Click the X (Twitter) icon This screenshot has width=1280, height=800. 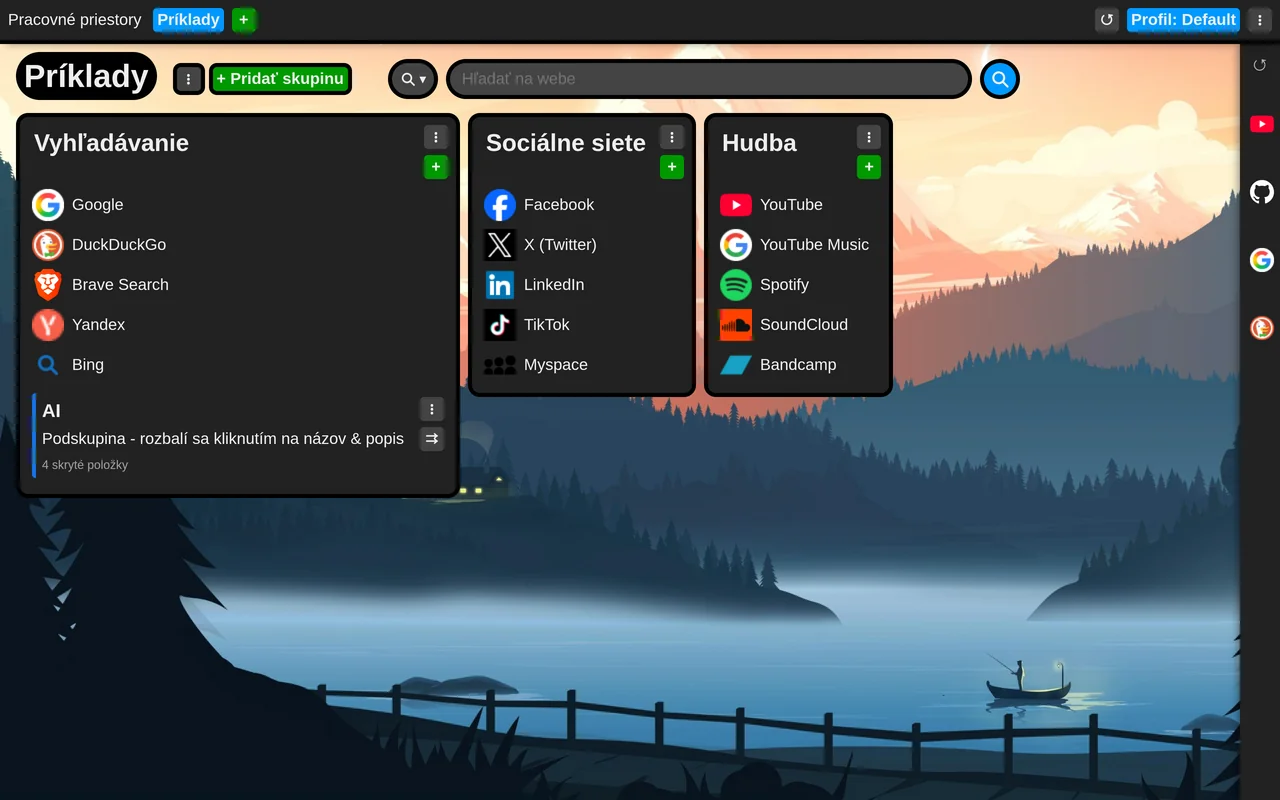coord(500,245)
